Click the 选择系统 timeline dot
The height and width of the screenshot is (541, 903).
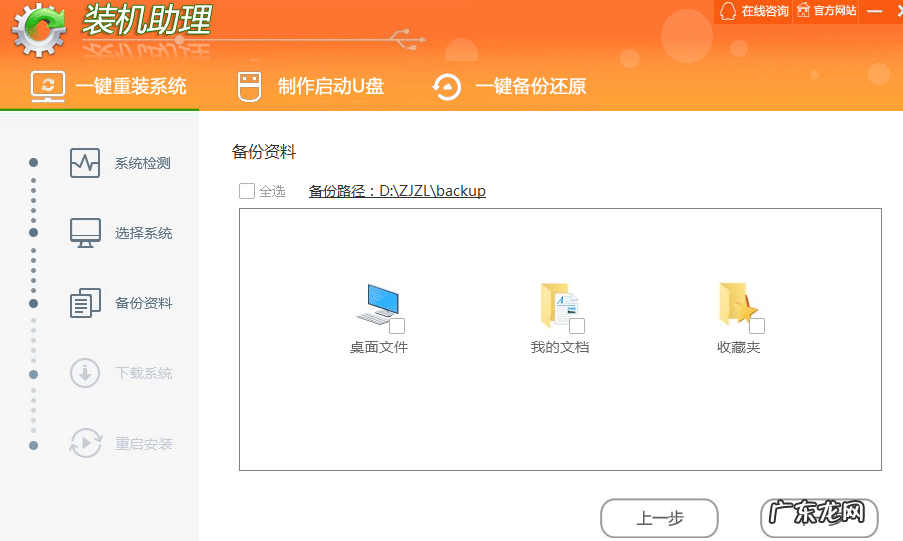33,232
